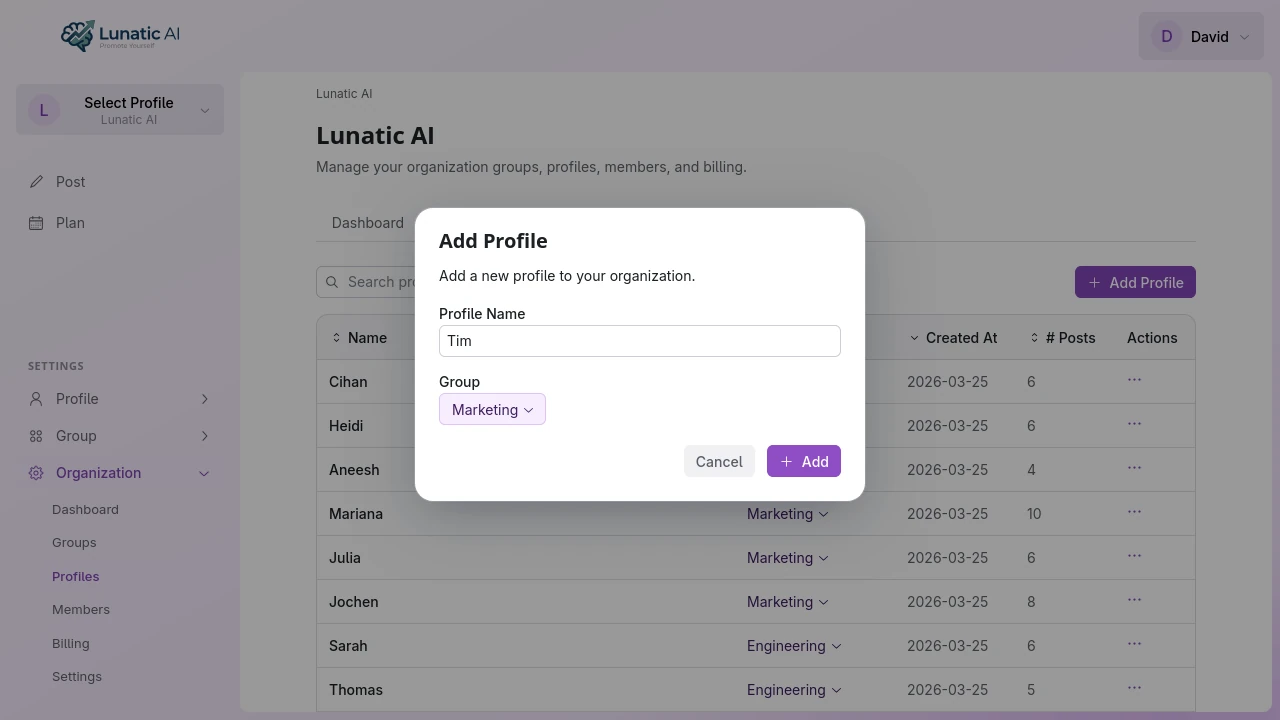This screenshot has width=1280, height=720.
Task: Open actions menu for Jochen
Action: click(x=1134, y=600)
